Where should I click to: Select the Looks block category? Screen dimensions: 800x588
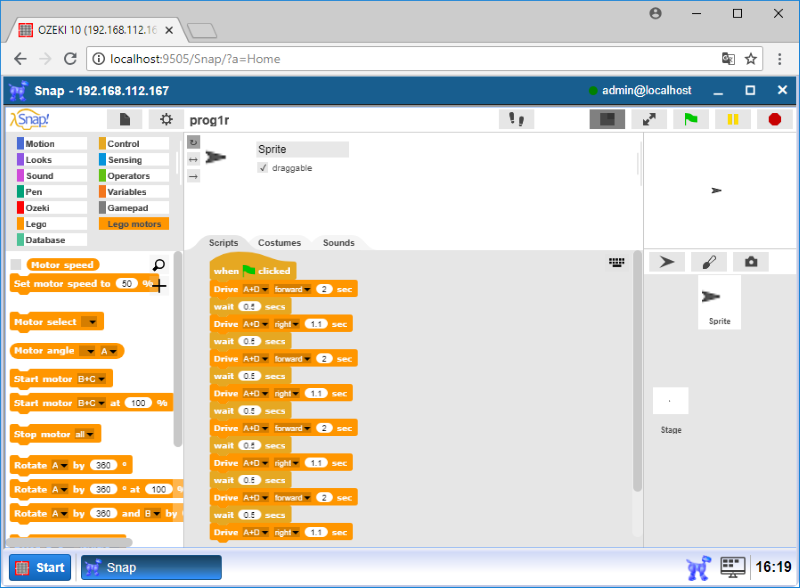(x=52, y=160)
